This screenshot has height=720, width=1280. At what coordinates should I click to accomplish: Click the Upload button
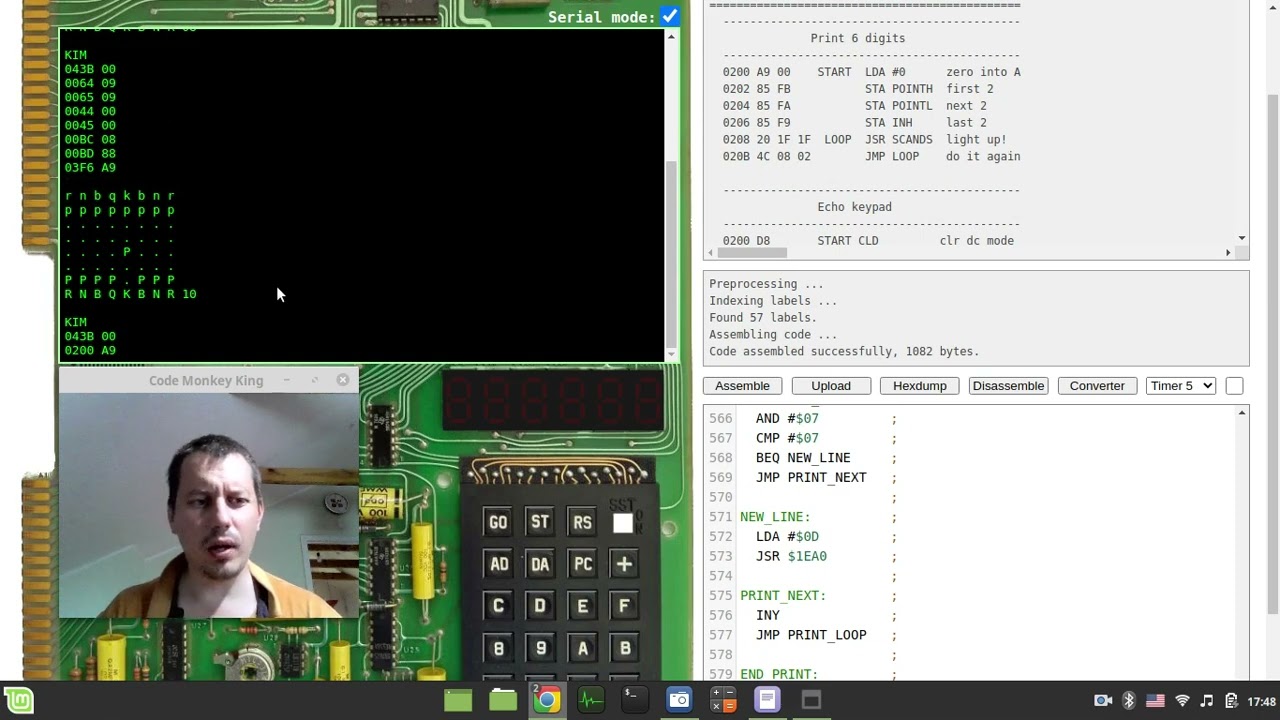[831, 386]
